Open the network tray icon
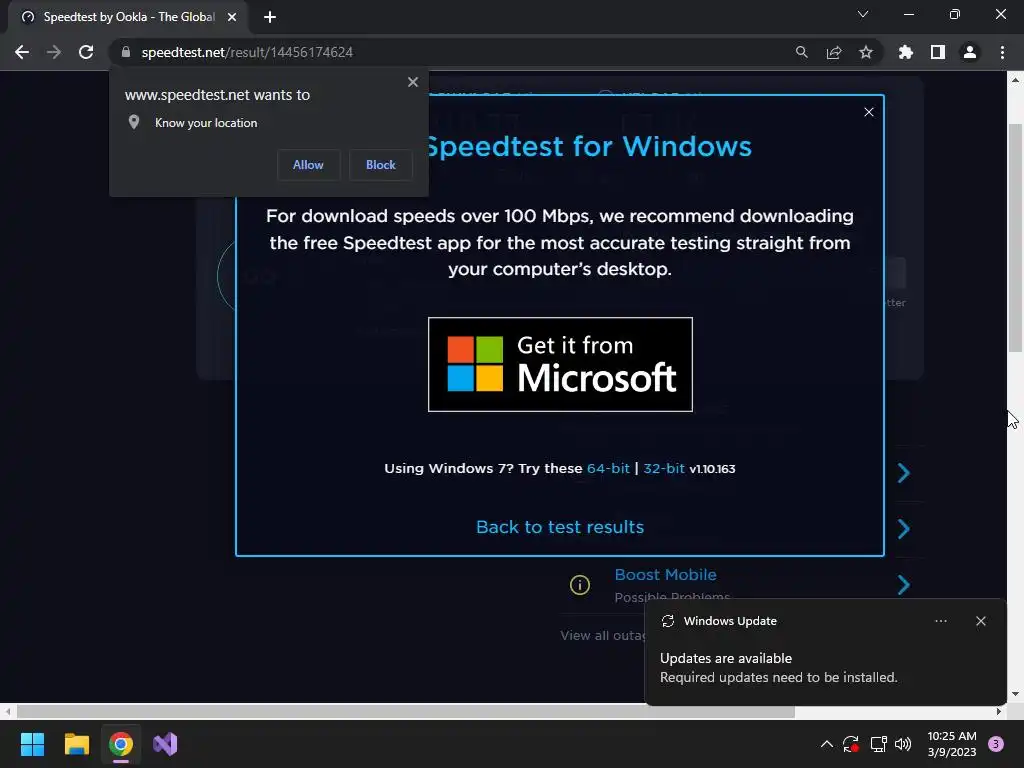Image resolution: width=1024 pixels, height=768 pixels. [878, 744]
